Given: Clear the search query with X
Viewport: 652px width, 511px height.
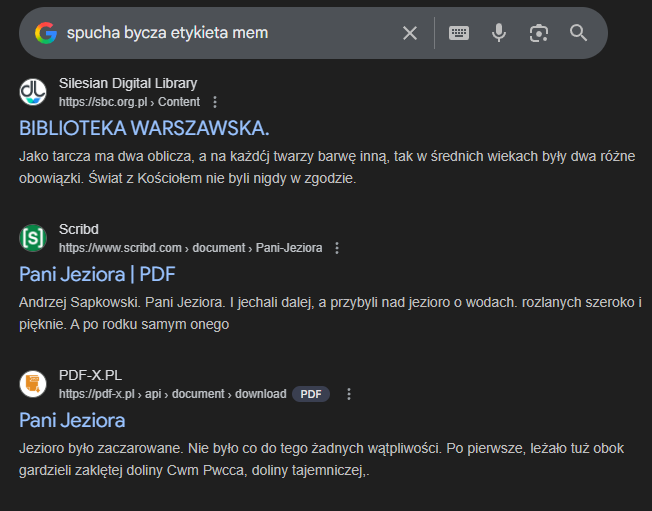Looking at the screenshot, I should tap(410, 33).
